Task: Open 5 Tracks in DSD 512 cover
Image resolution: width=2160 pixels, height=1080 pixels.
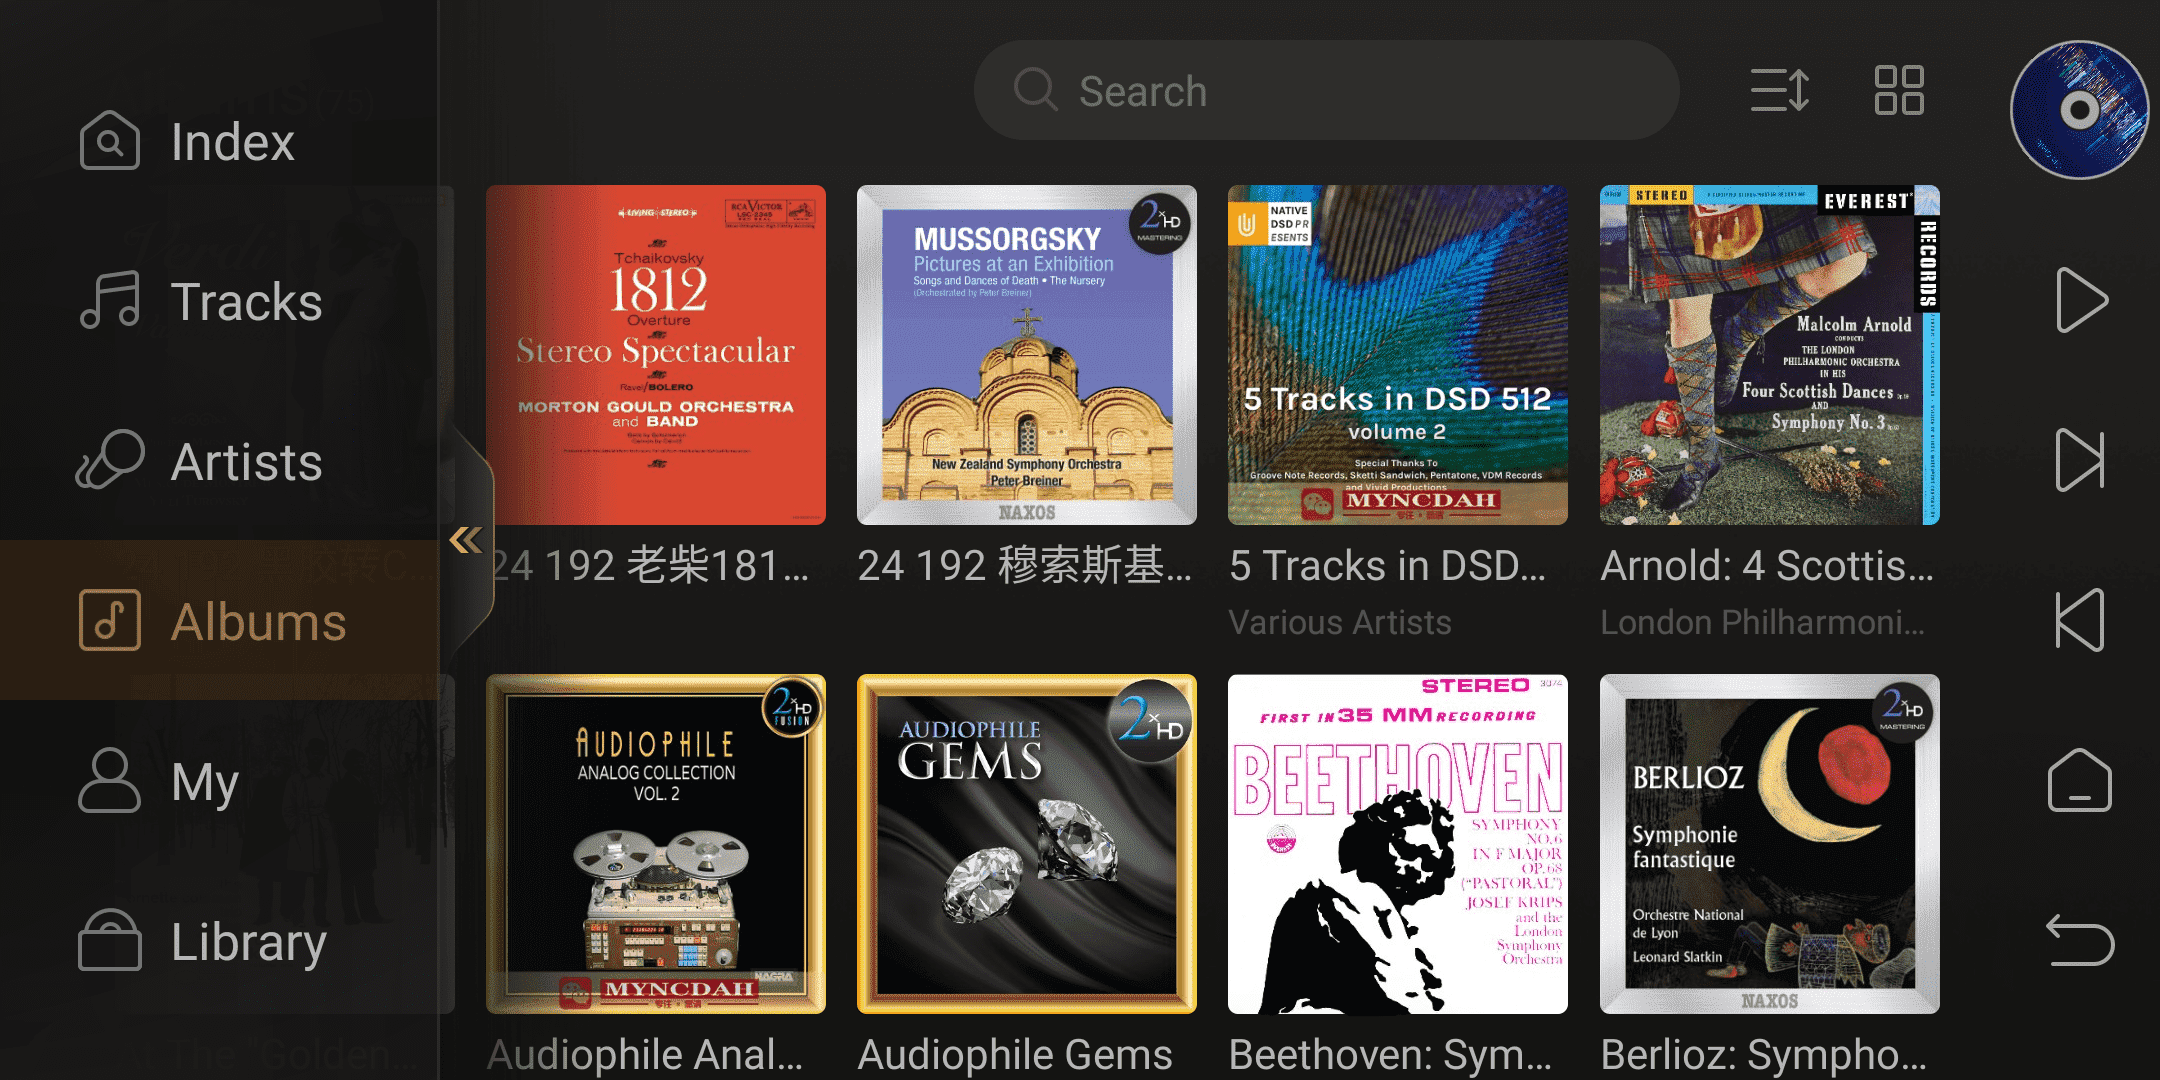Action: click(x=1398, y=355)
